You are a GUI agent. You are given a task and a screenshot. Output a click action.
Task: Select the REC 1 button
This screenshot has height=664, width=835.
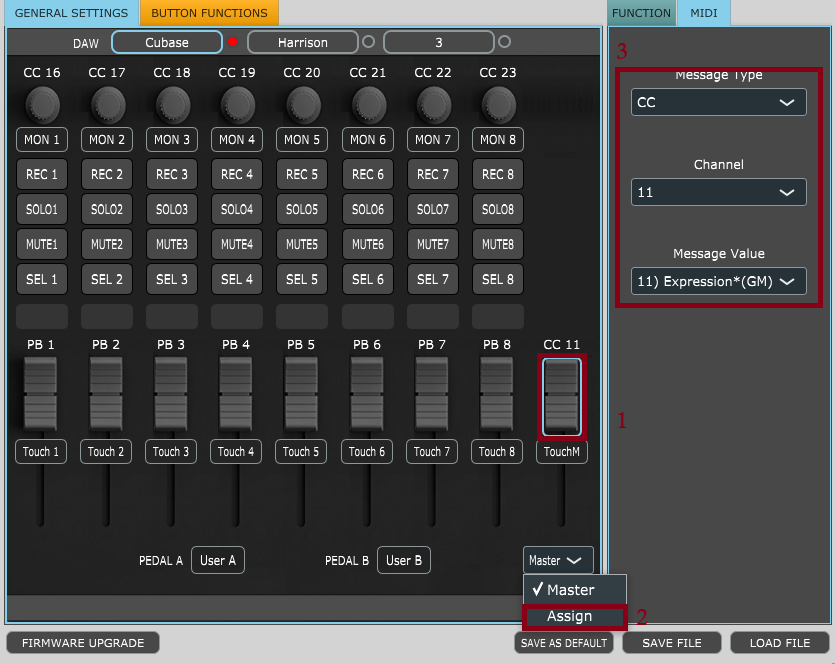[x=42, y=174]
